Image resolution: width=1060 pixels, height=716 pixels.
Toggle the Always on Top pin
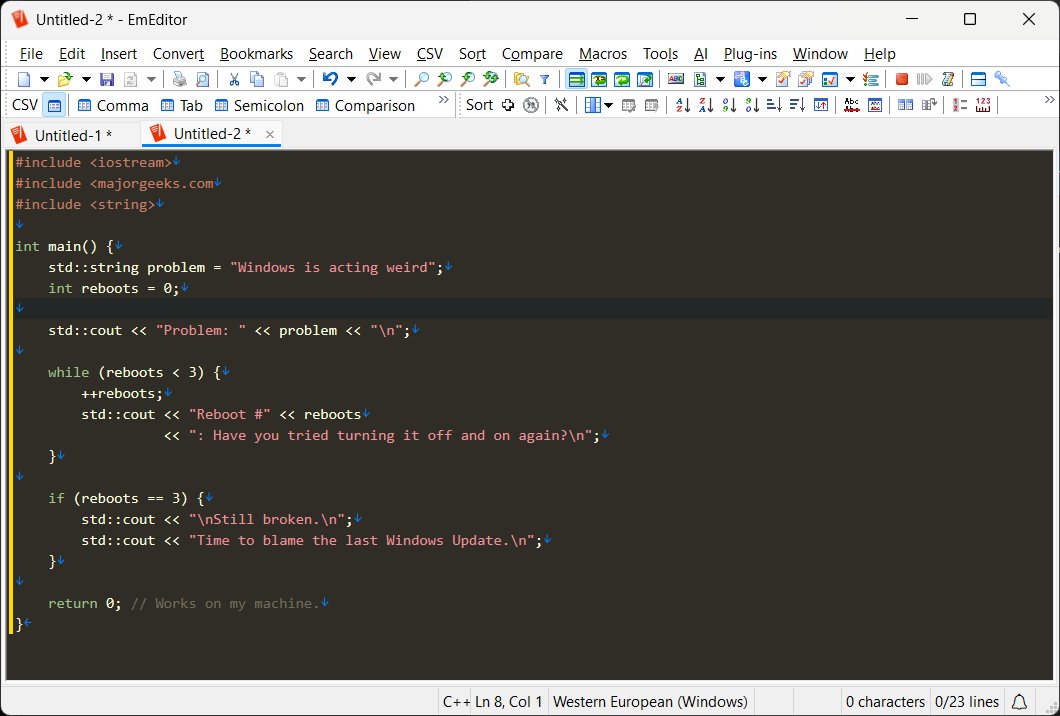[1002, 79]
